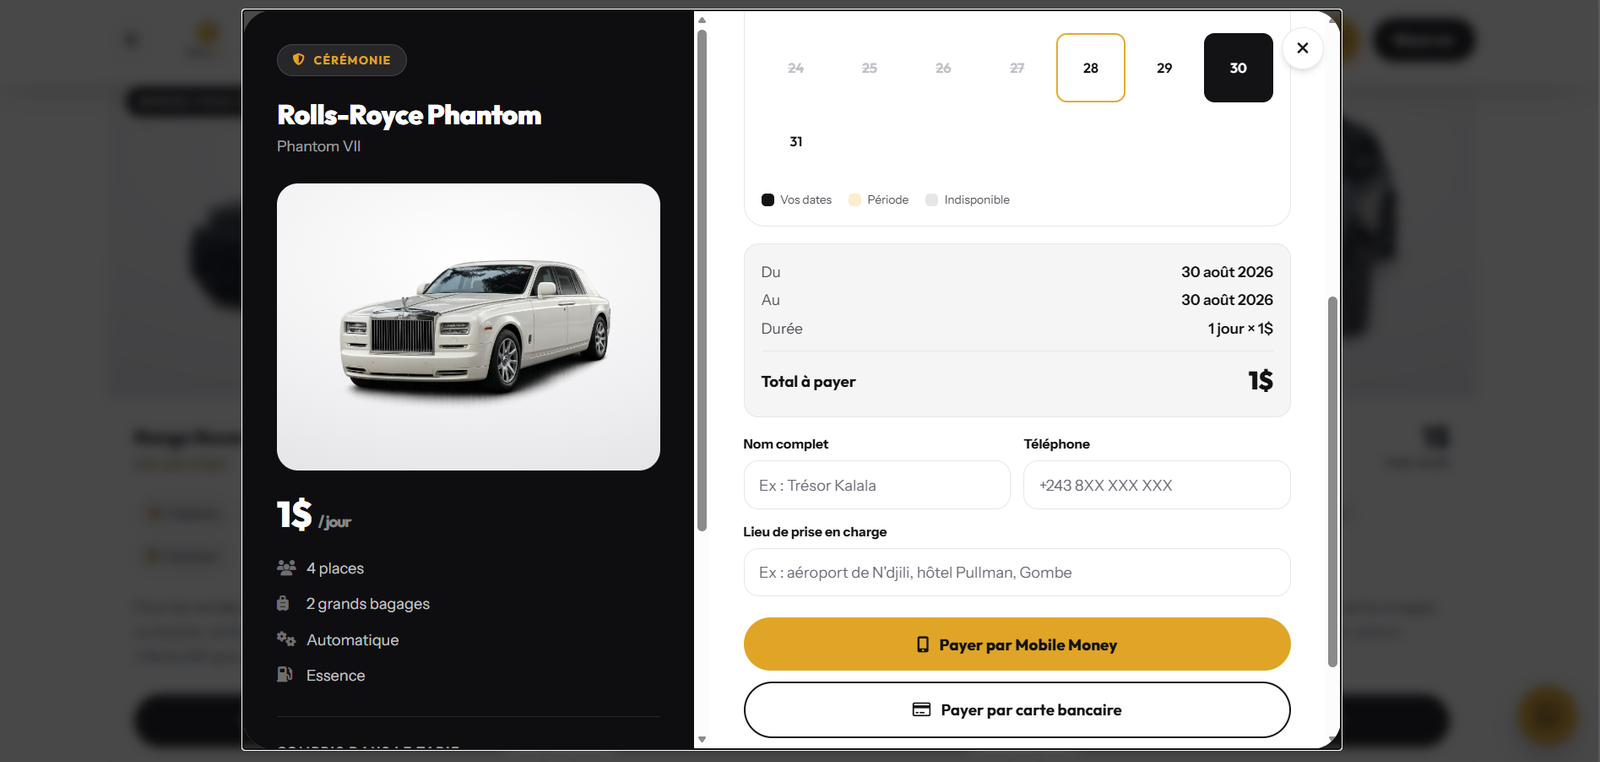Click the Cérémonie category badge
The width and height of the screenshot is (1600, 762).
(x=342, y=60)
